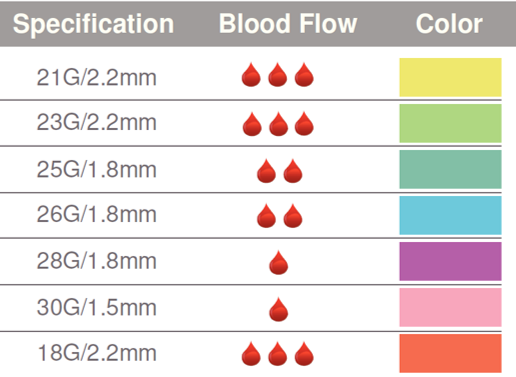Click the three blood drops in 18G row
The image size is (516, 377).
pyautogui.click(x=278, y=354)
